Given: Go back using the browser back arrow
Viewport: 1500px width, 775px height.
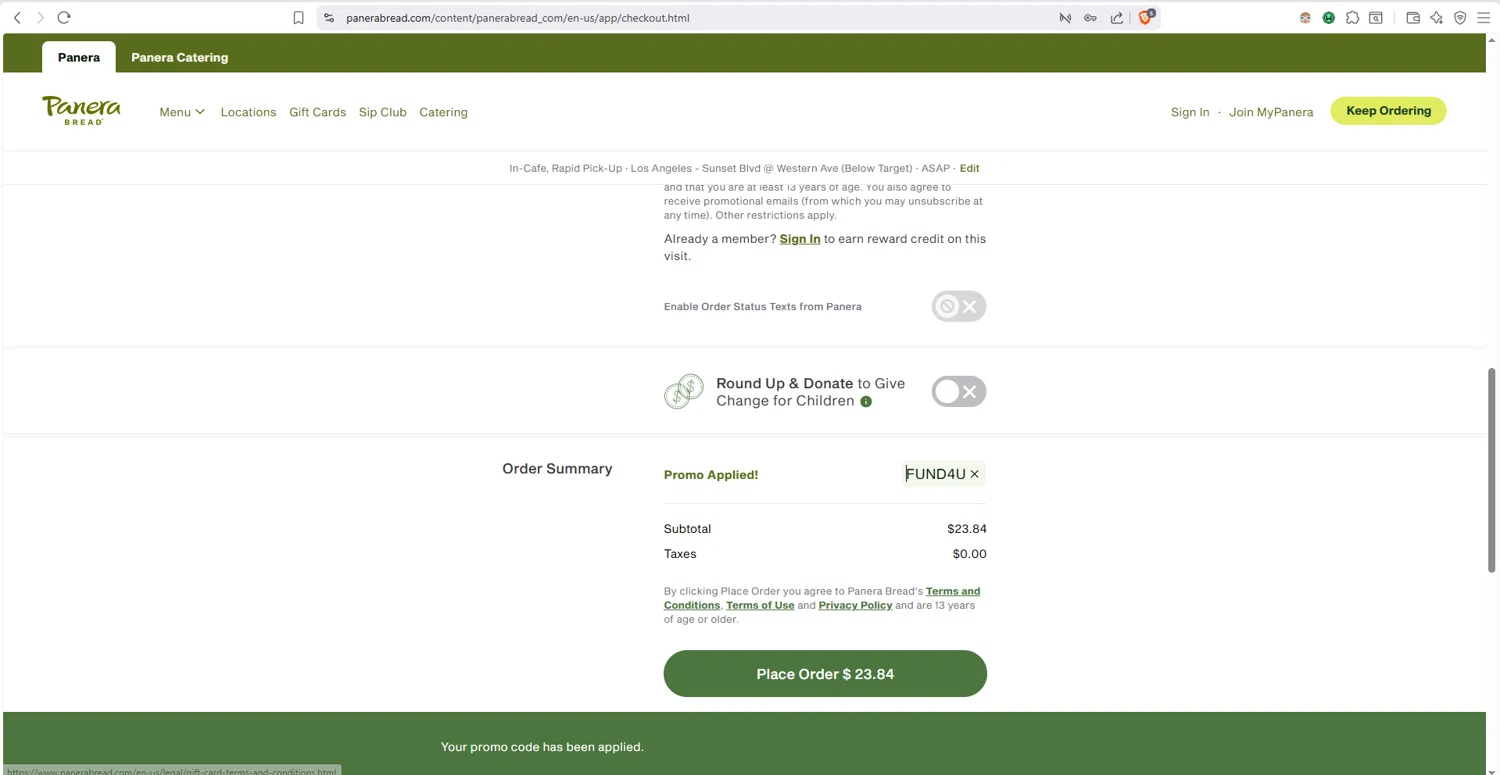Looking at the screenshot, I should click(x=17, y=18).
